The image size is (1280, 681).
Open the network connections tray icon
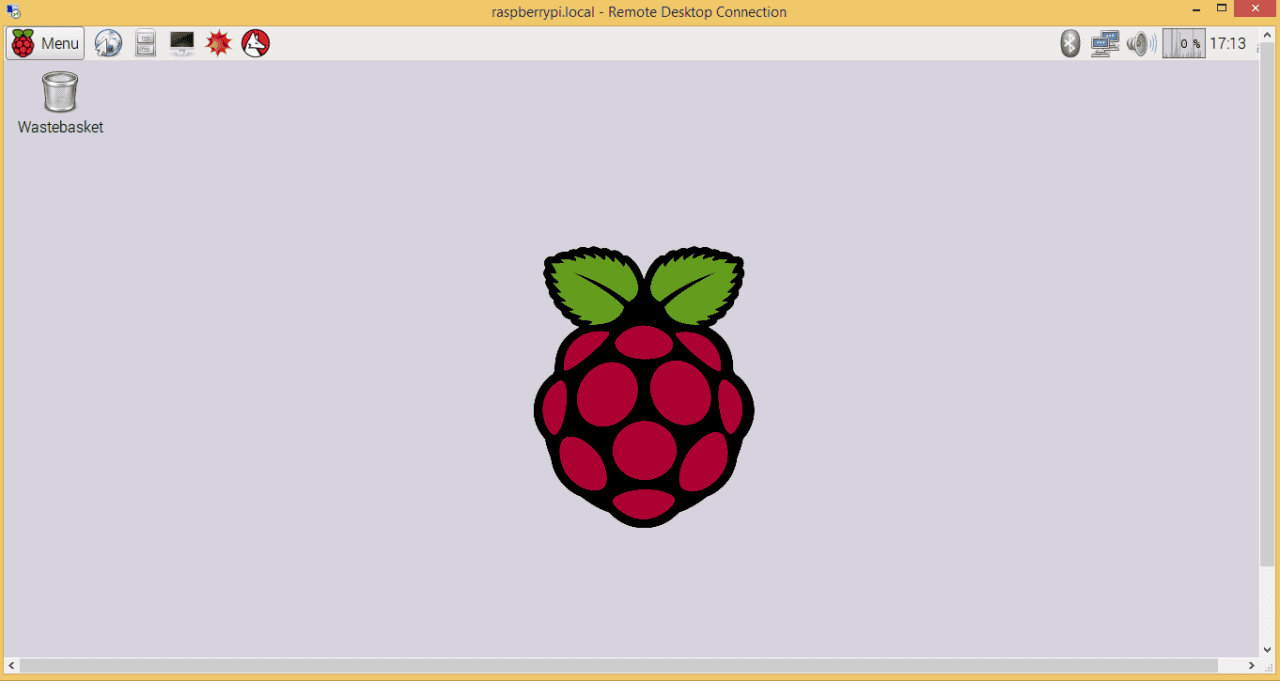coord(1104,43)
